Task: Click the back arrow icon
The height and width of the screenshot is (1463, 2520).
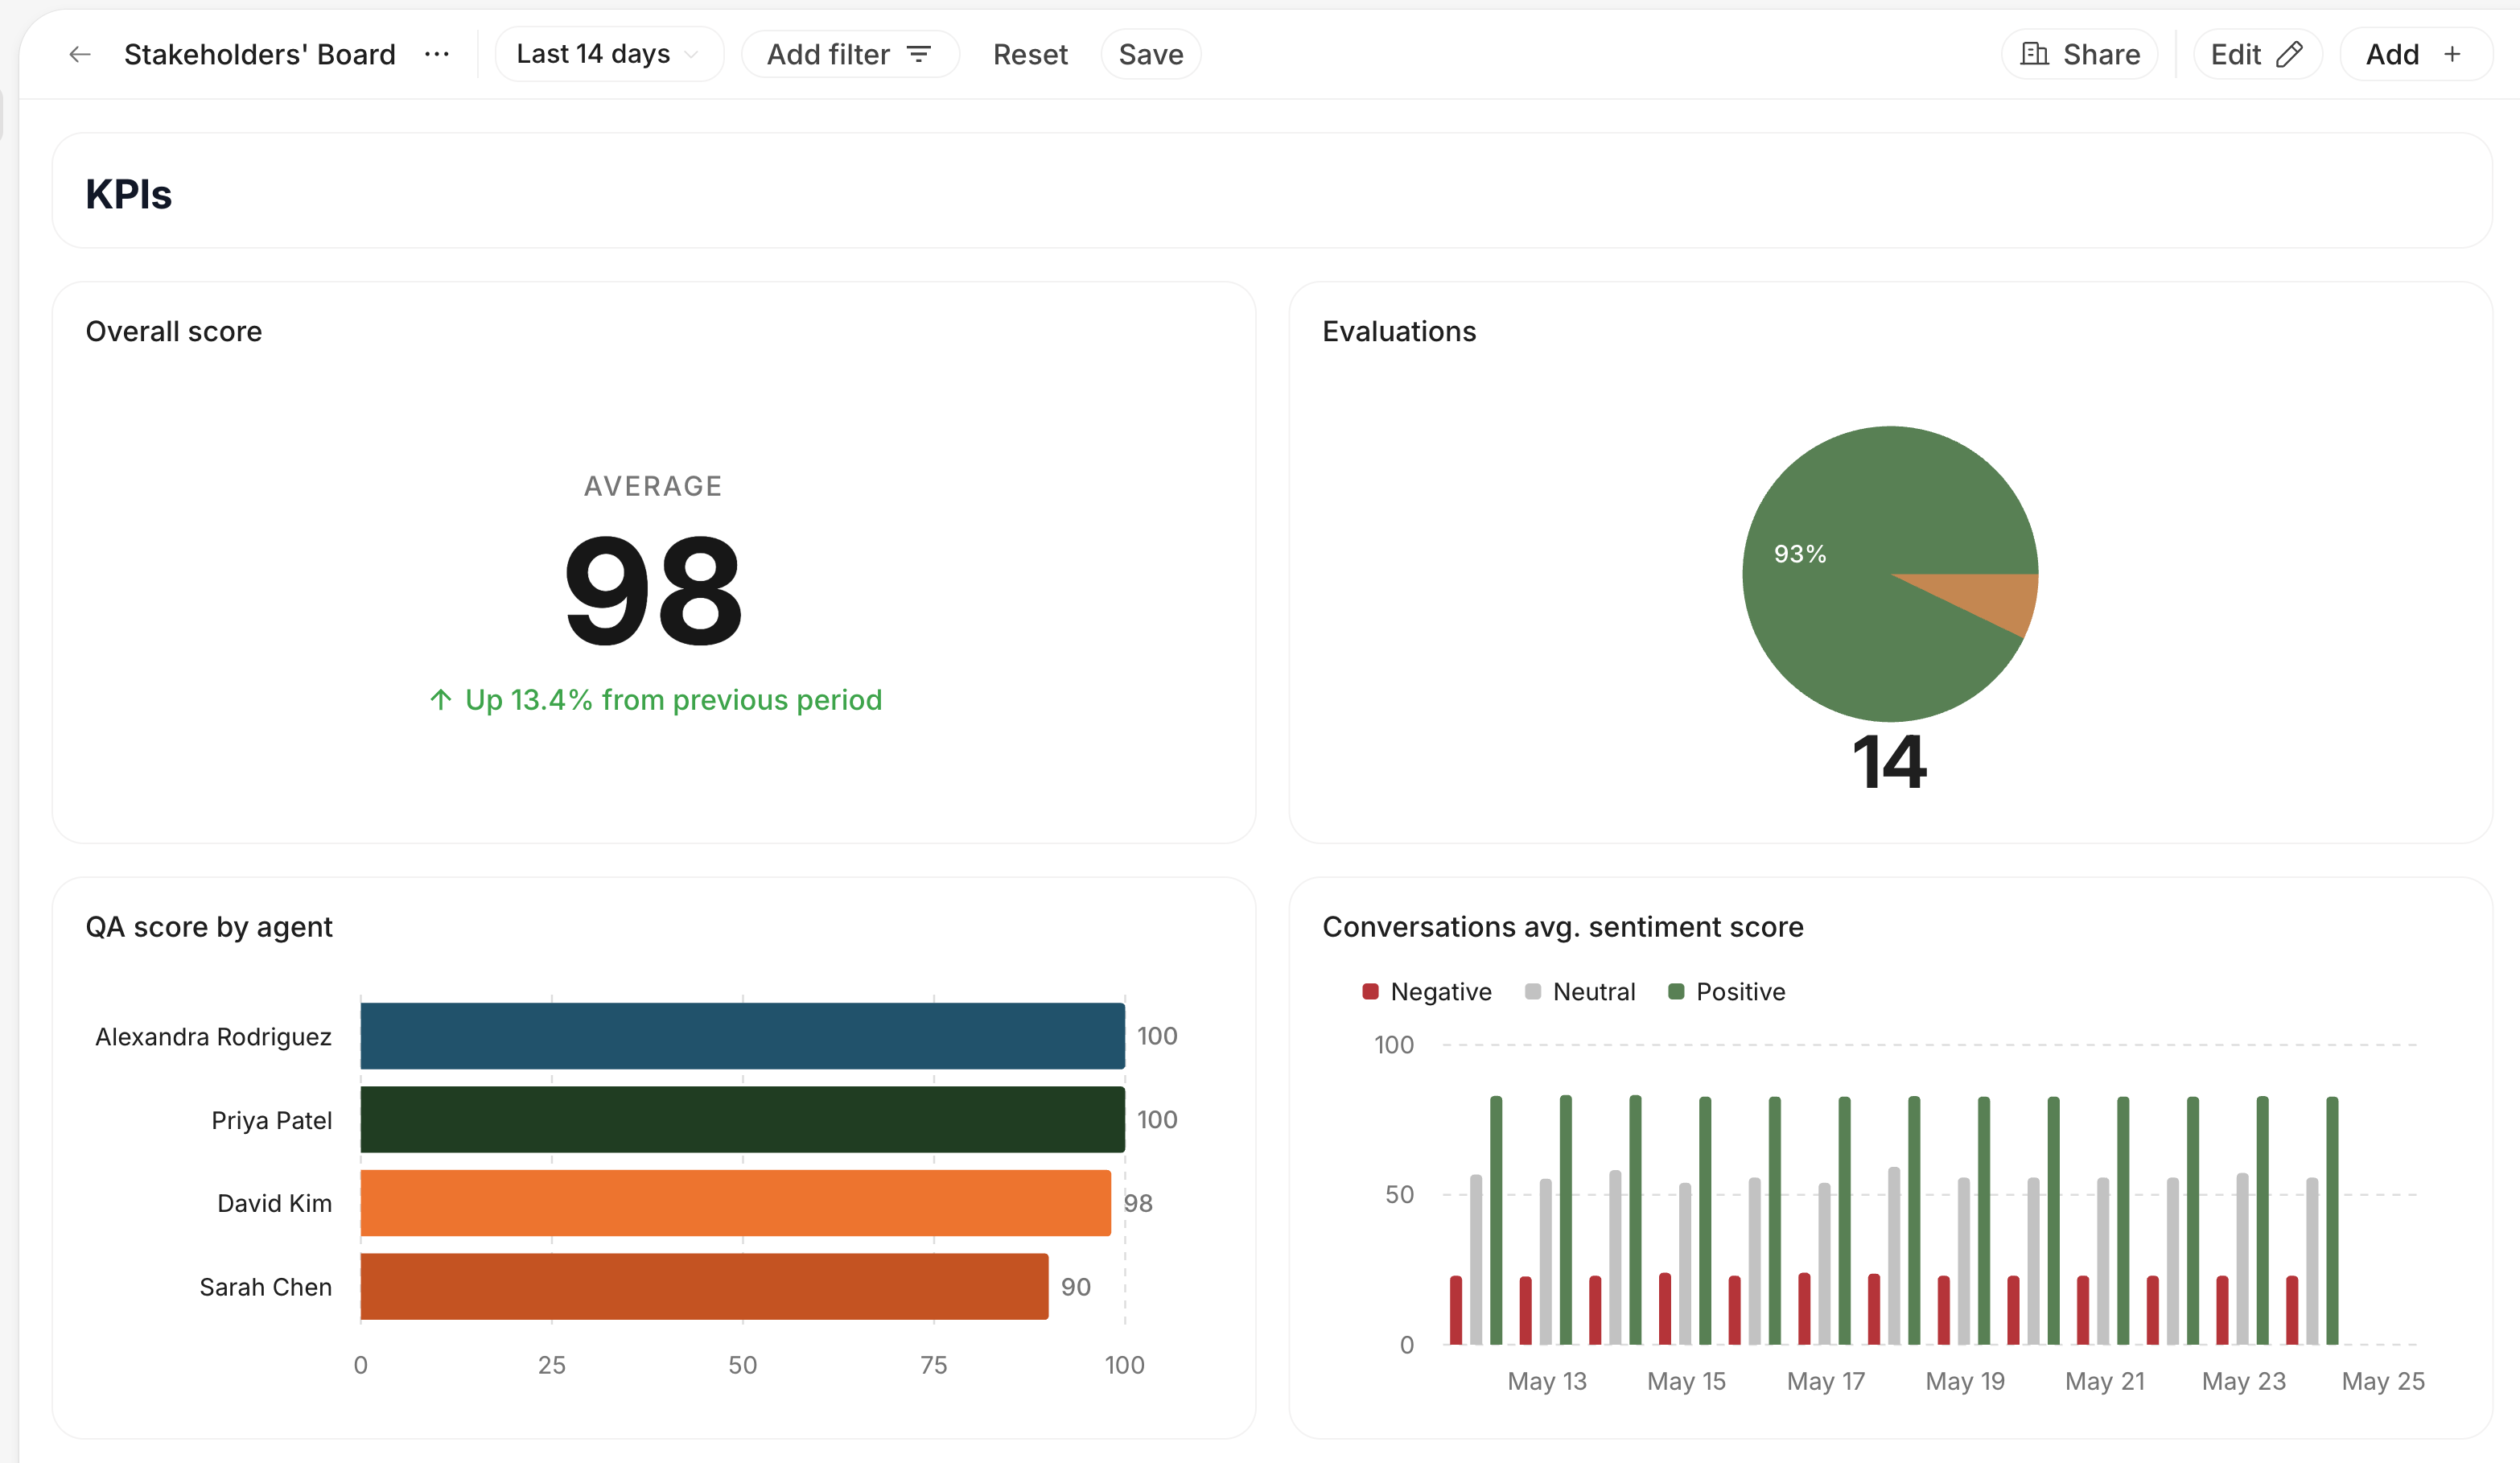Action: click(x=80, y=54)
